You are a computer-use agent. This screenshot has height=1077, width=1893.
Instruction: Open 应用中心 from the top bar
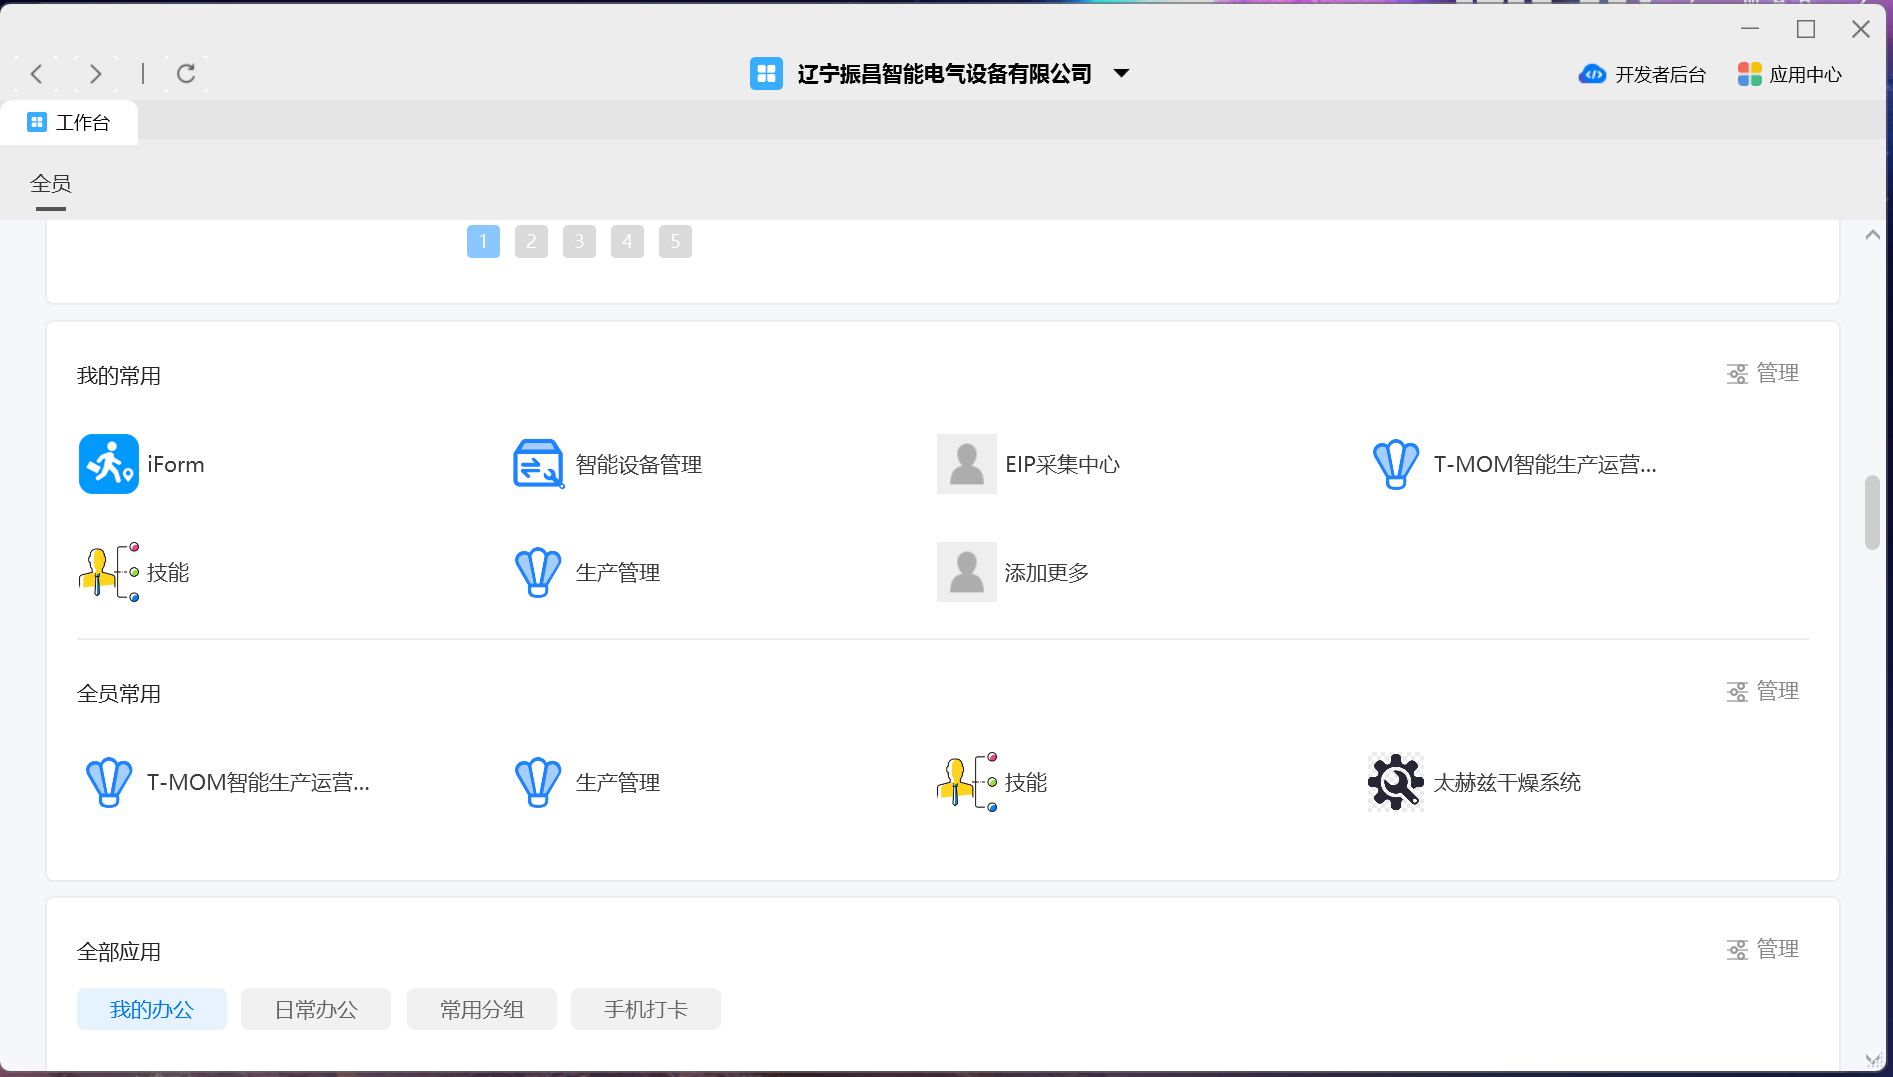click(1790, 75)
